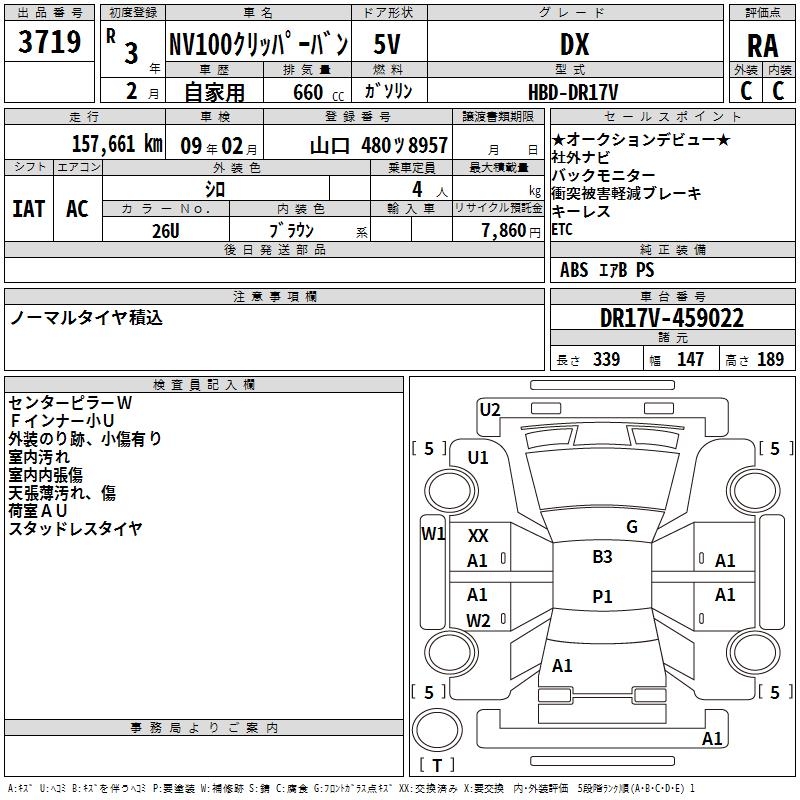Click the B3 mark on the car roof
The height and width of the screenshot is (800, 800).
coord(602,557)
